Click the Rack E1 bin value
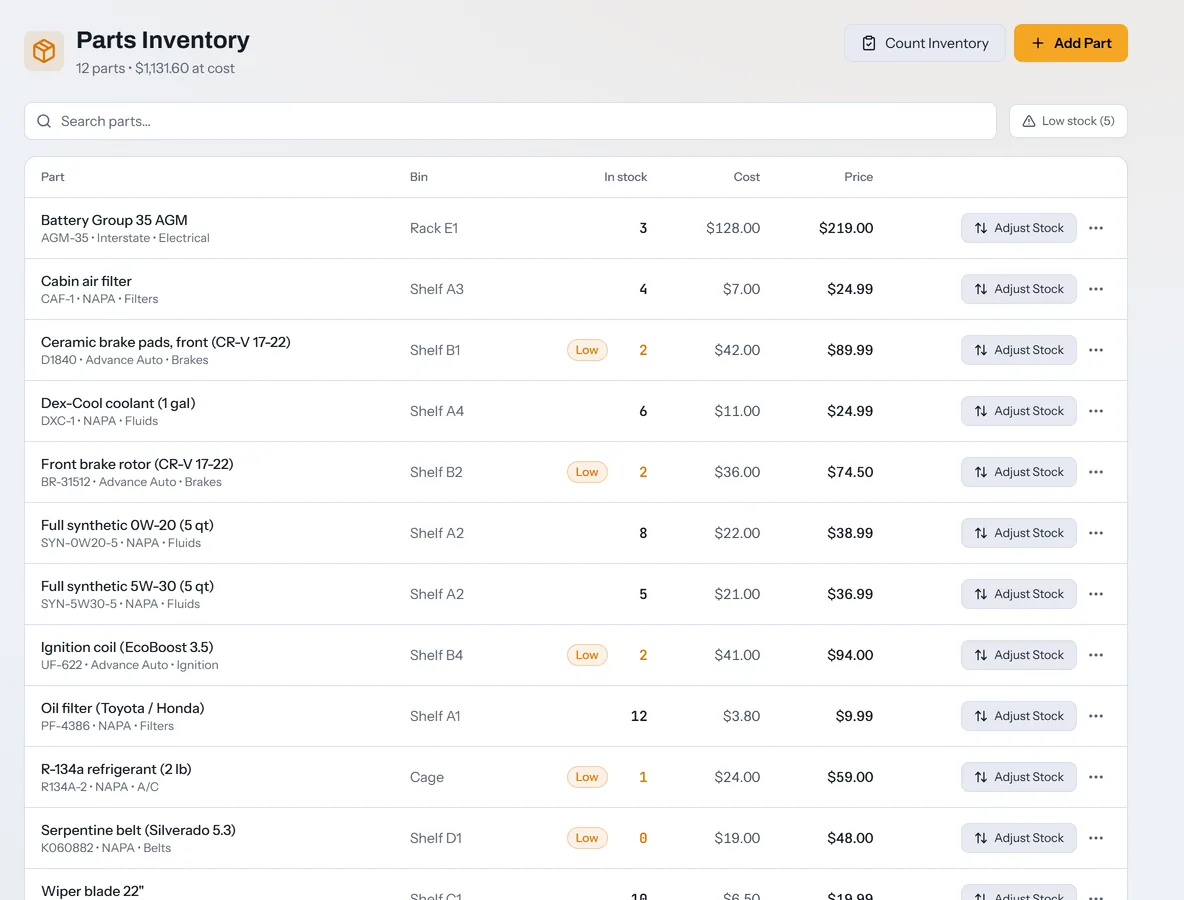 (x=433, y=228)
